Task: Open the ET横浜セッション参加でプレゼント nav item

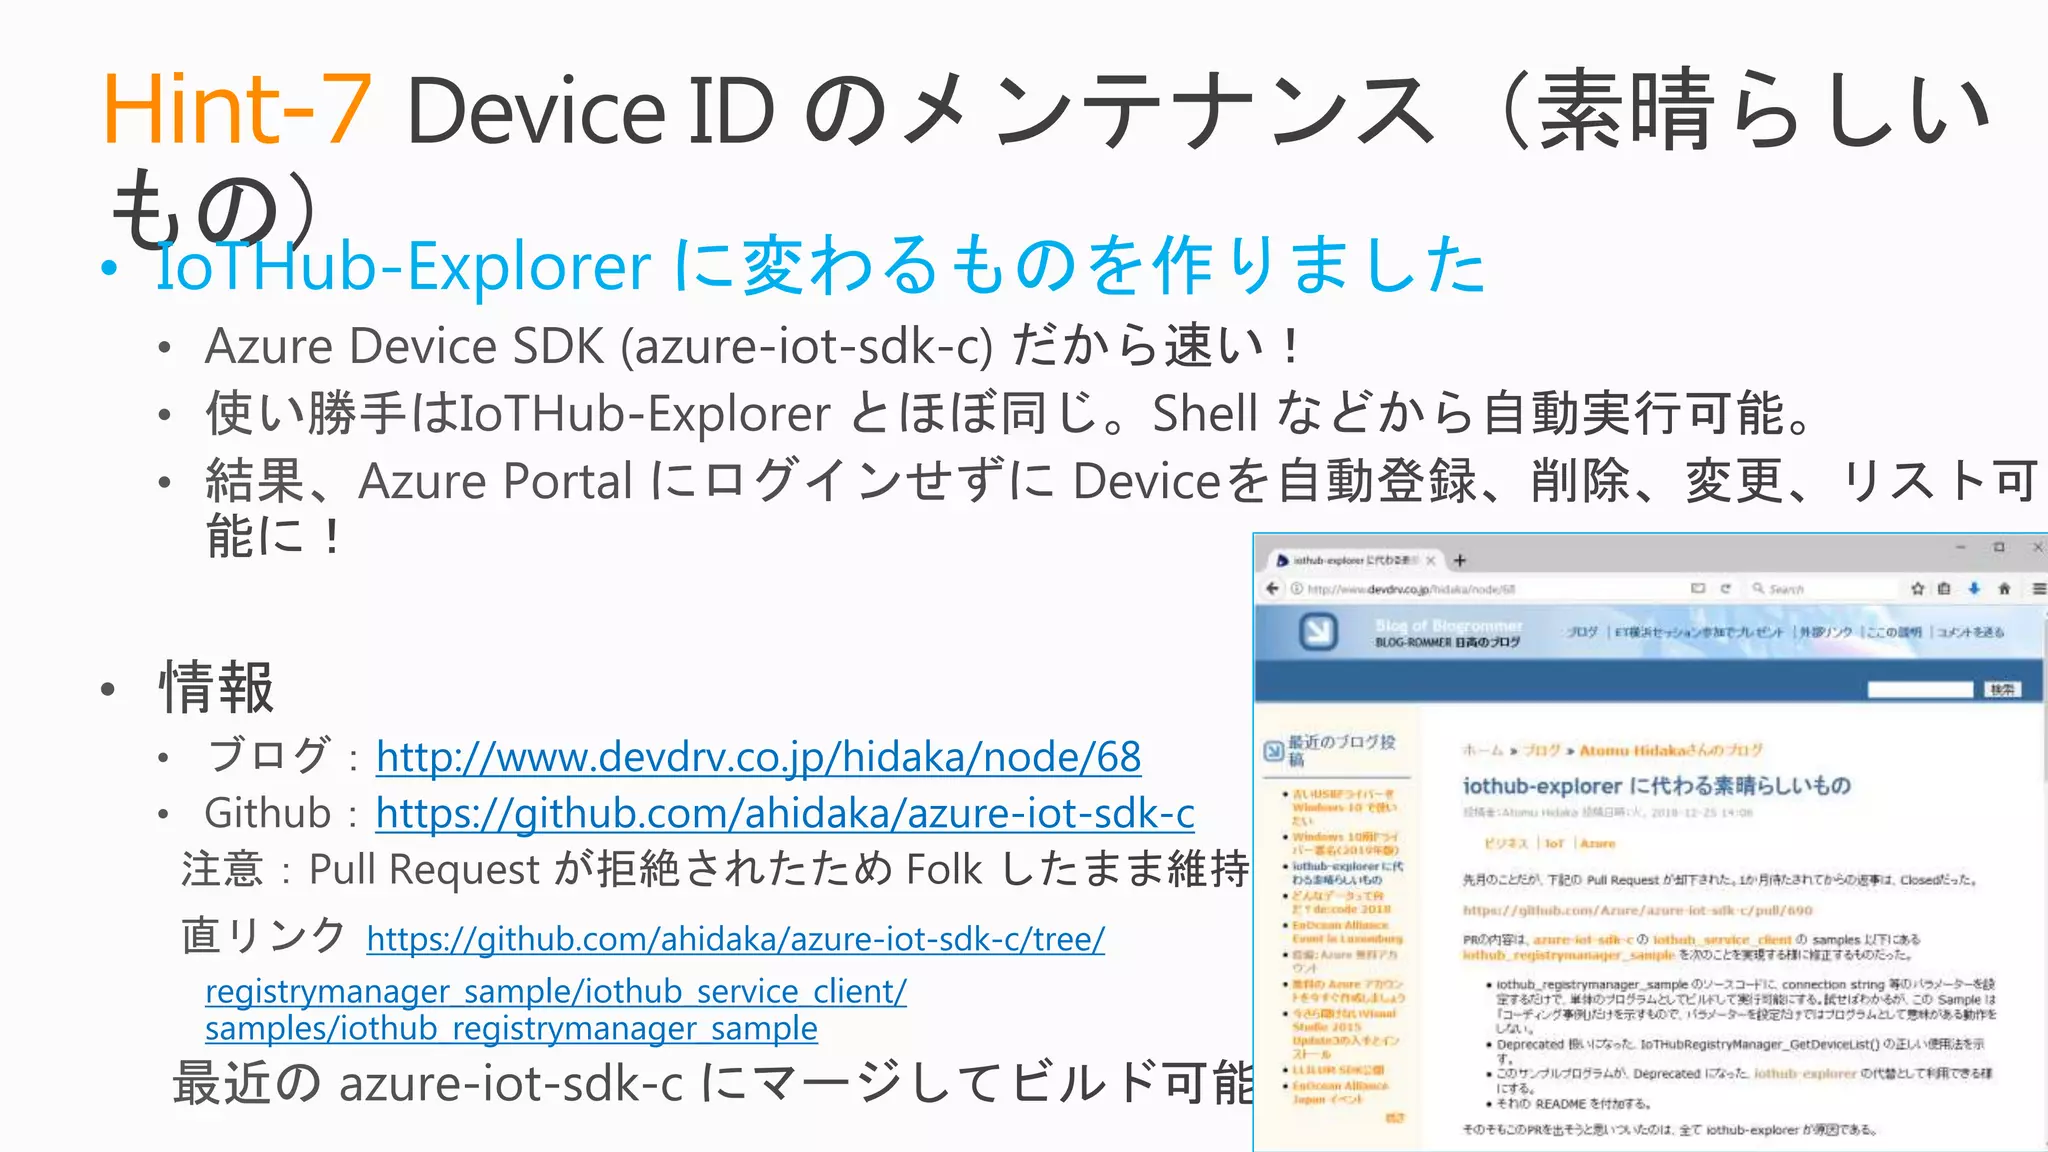Action: click(1698, 632)
